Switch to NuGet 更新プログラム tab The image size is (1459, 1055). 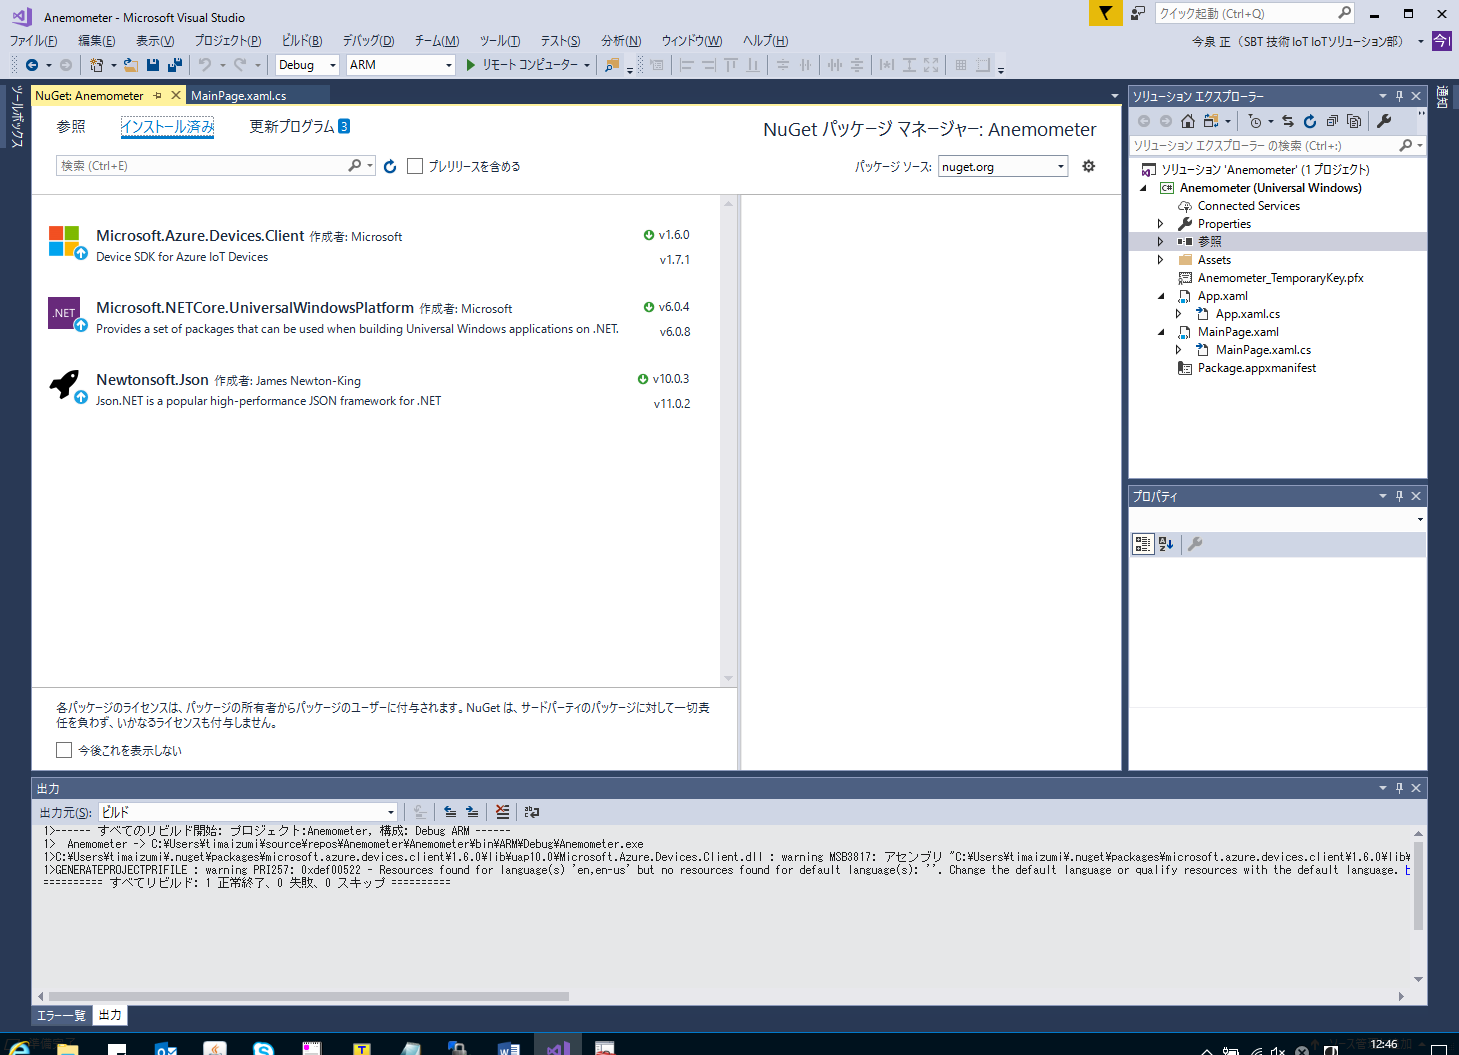(299, 127)
